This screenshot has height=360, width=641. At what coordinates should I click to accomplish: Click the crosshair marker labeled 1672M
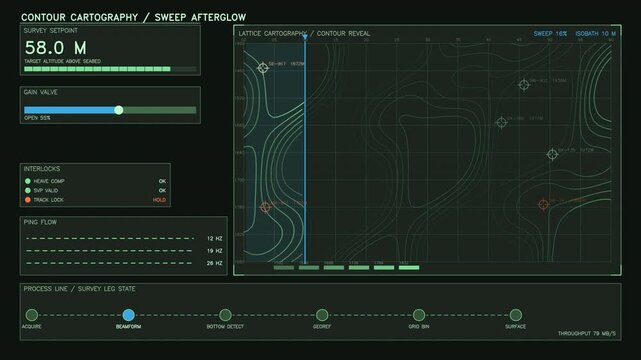pos(263,68)
